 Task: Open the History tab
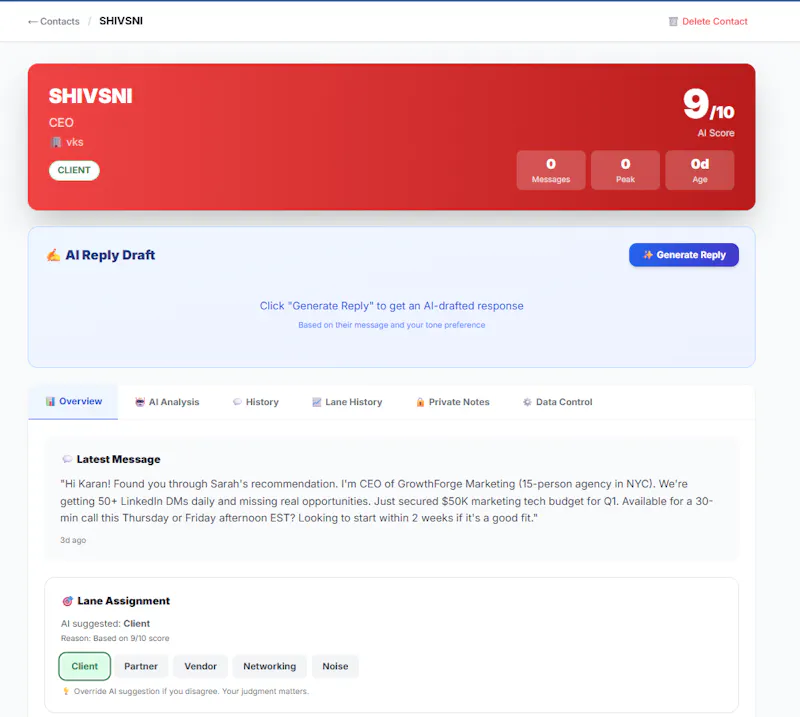pyautogui.click(x=256, y=402)
